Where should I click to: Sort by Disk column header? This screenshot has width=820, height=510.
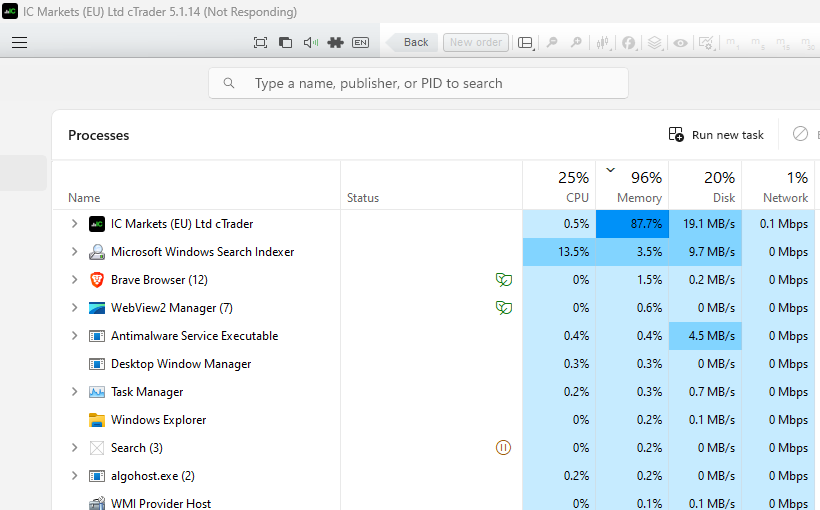click(x=705, y=186)
